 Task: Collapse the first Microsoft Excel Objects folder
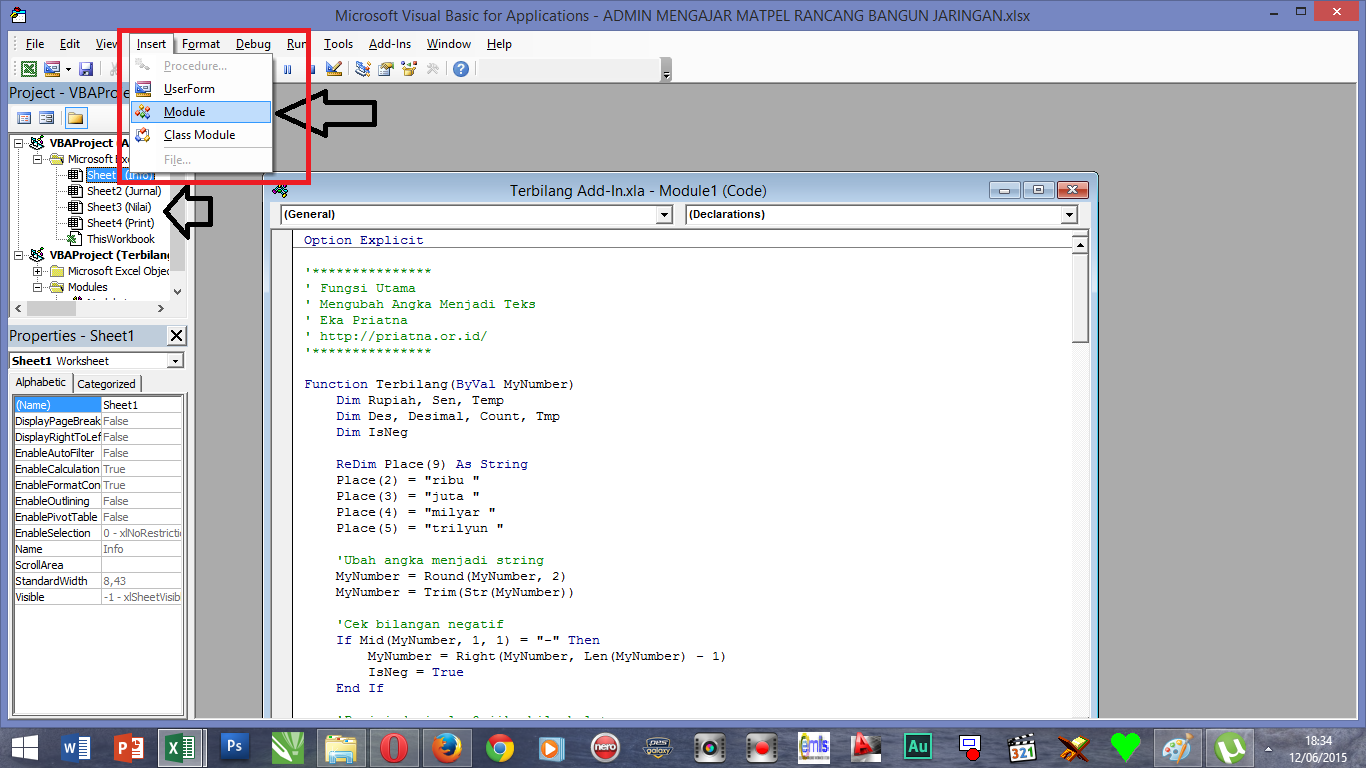[x=37, y=159]
